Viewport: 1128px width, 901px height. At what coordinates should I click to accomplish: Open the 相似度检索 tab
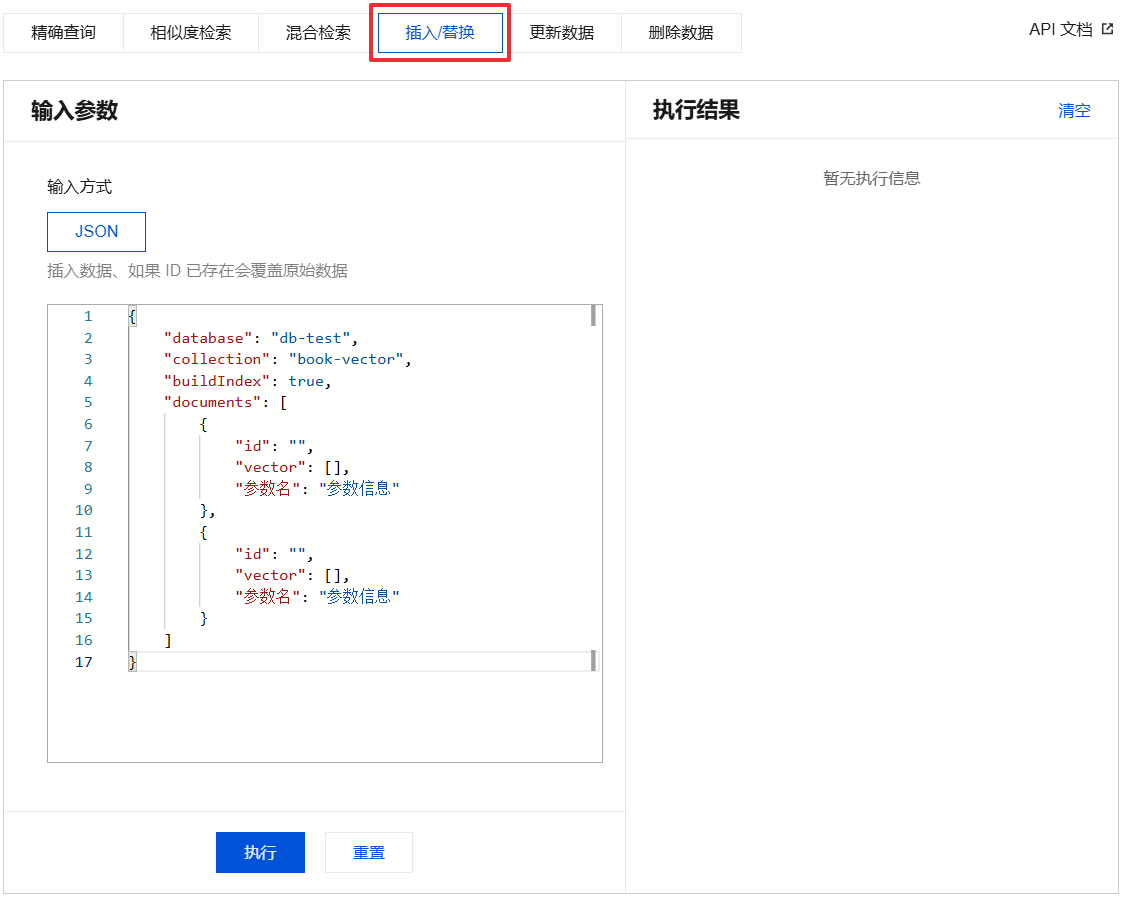pyautogui.click(x=190, y=33)
